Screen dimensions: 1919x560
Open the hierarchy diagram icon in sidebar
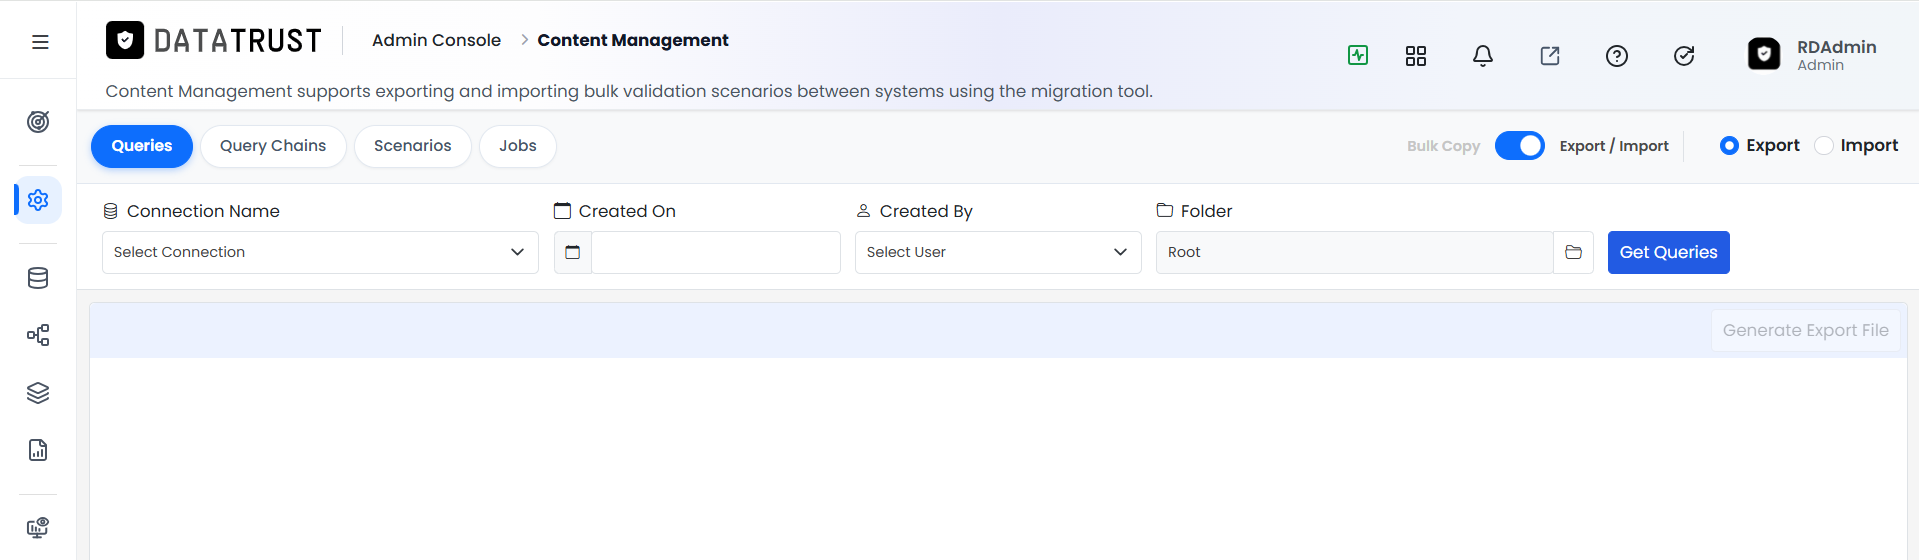point(38,335)
